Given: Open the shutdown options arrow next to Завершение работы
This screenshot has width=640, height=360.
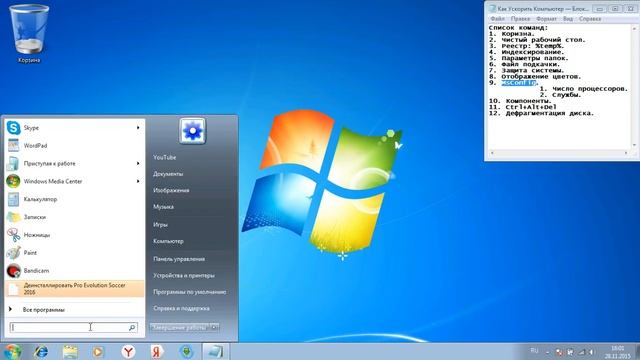Looking at the screenshot, I should (x=215, y=327).
